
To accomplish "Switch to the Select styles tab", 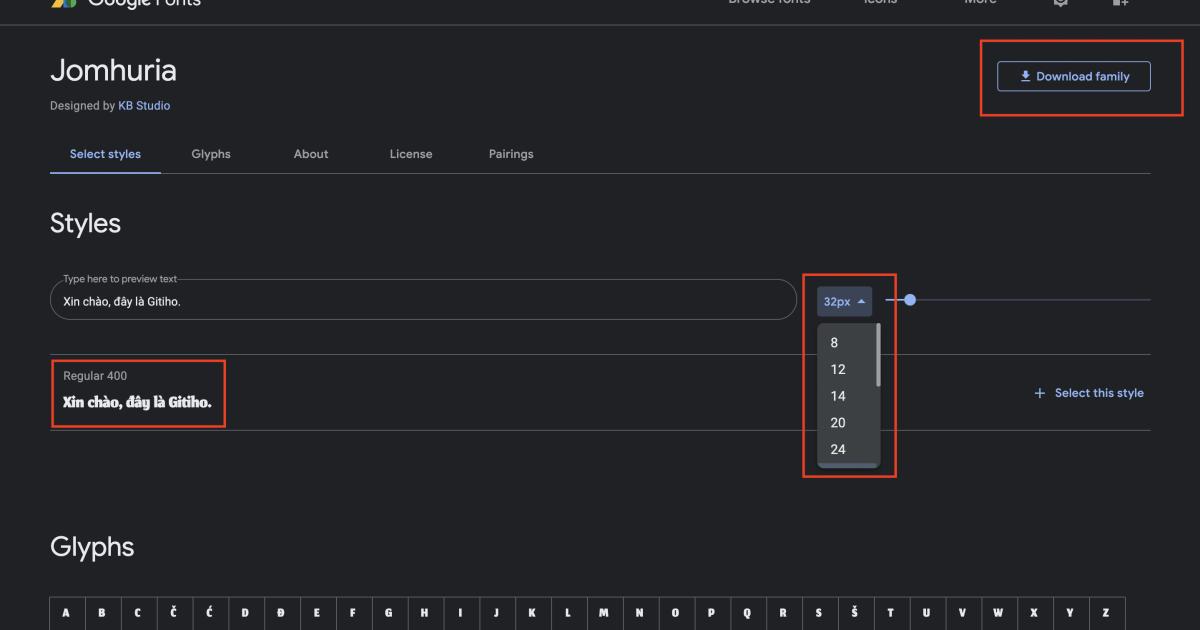I will click(x=105, y=154).
